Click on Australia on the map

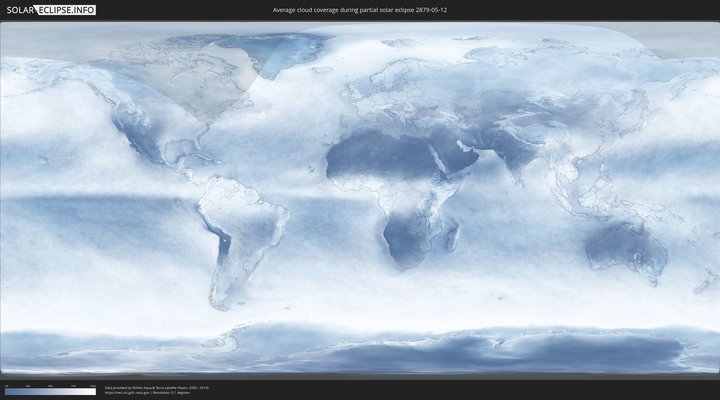point(625,250)
